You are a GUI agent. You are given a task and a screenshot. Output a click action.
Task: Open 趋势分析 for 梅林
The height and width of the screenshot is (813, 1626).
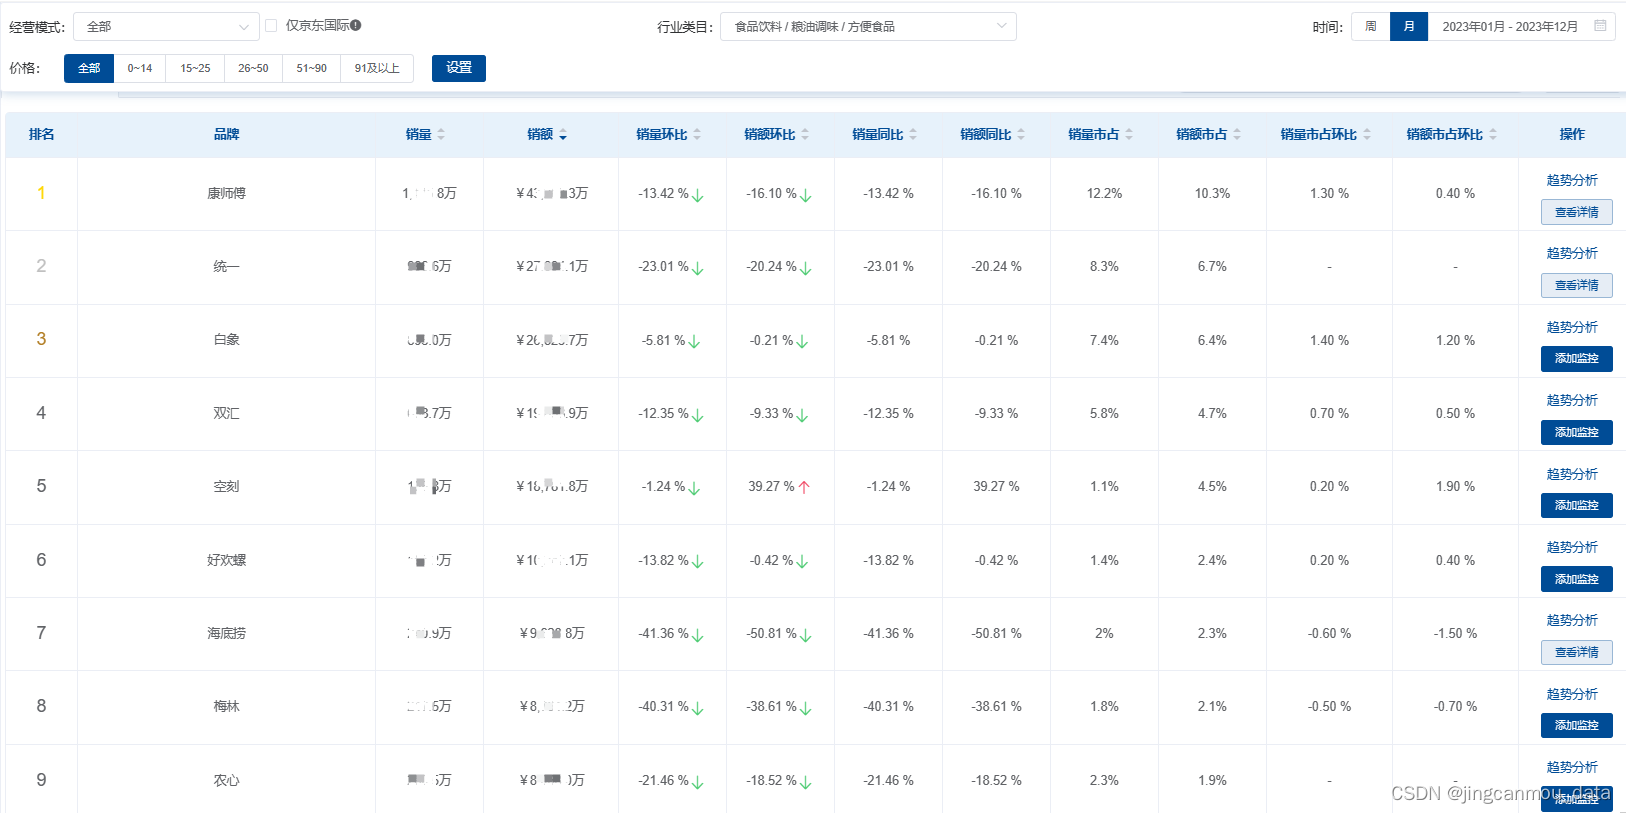click(1572, 694)
